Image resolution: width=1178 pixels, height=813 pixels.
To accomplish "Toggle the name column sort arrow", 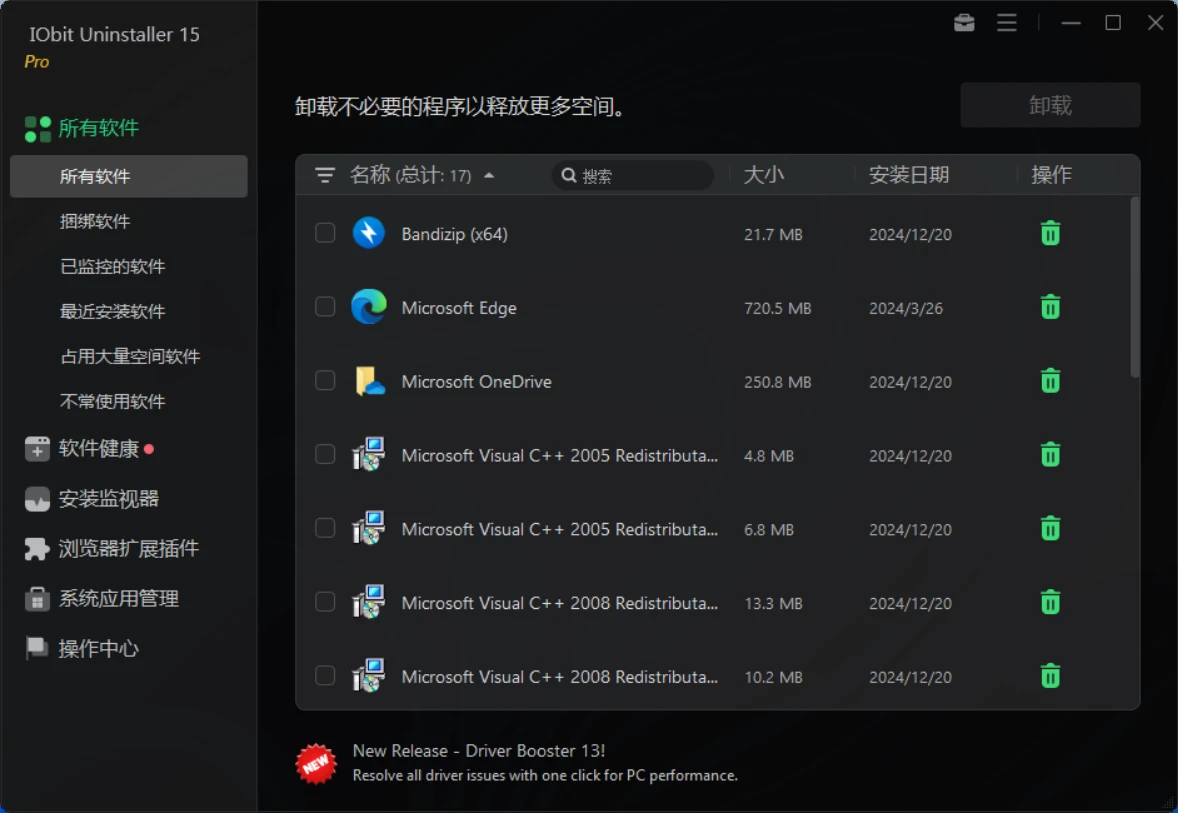I will [x=489, y=175].
